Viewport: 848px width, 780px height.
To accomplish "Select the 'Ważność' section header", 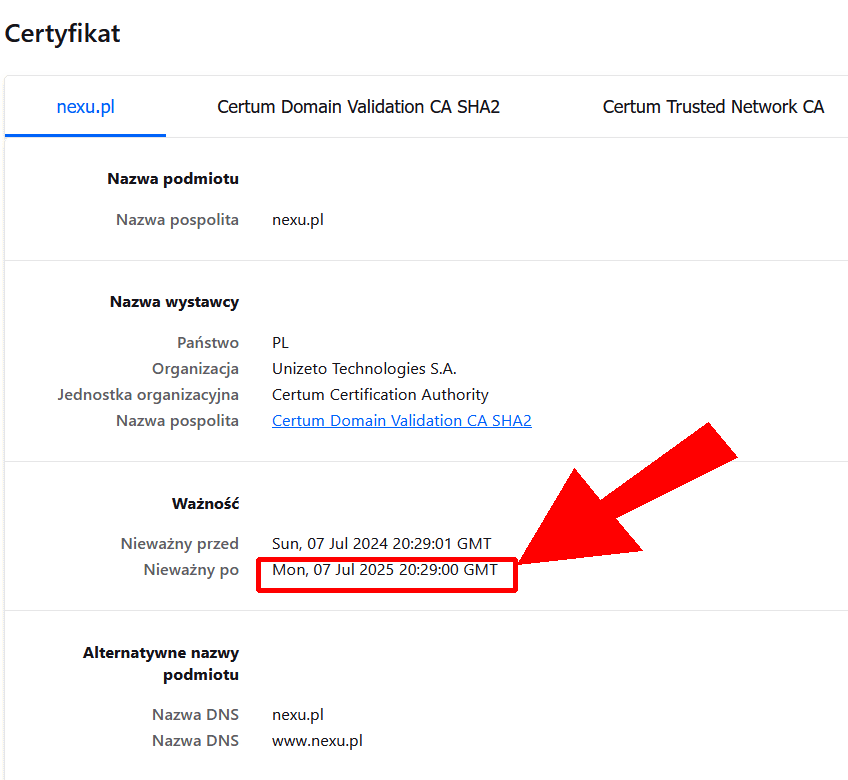I will pos(206,504).
